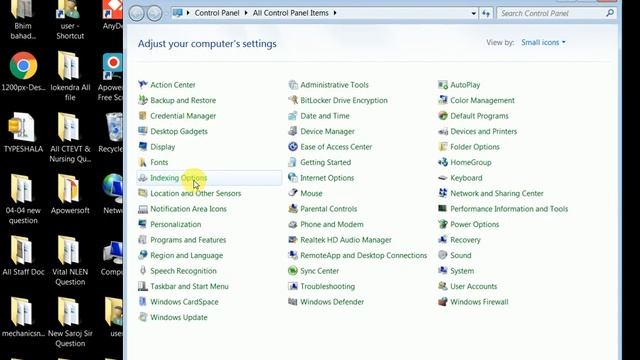
Task: Click the Forward navigation button
Action: [x=154, y=13]
